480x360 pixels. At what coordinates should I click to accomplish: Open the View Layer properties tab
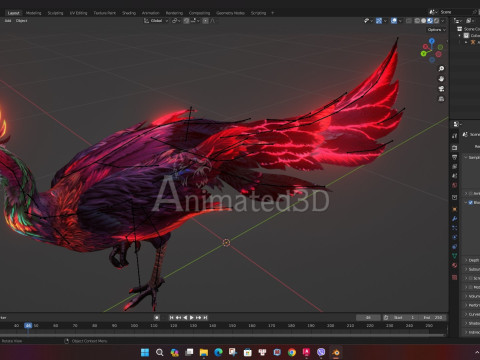click(x=455, y=166)
